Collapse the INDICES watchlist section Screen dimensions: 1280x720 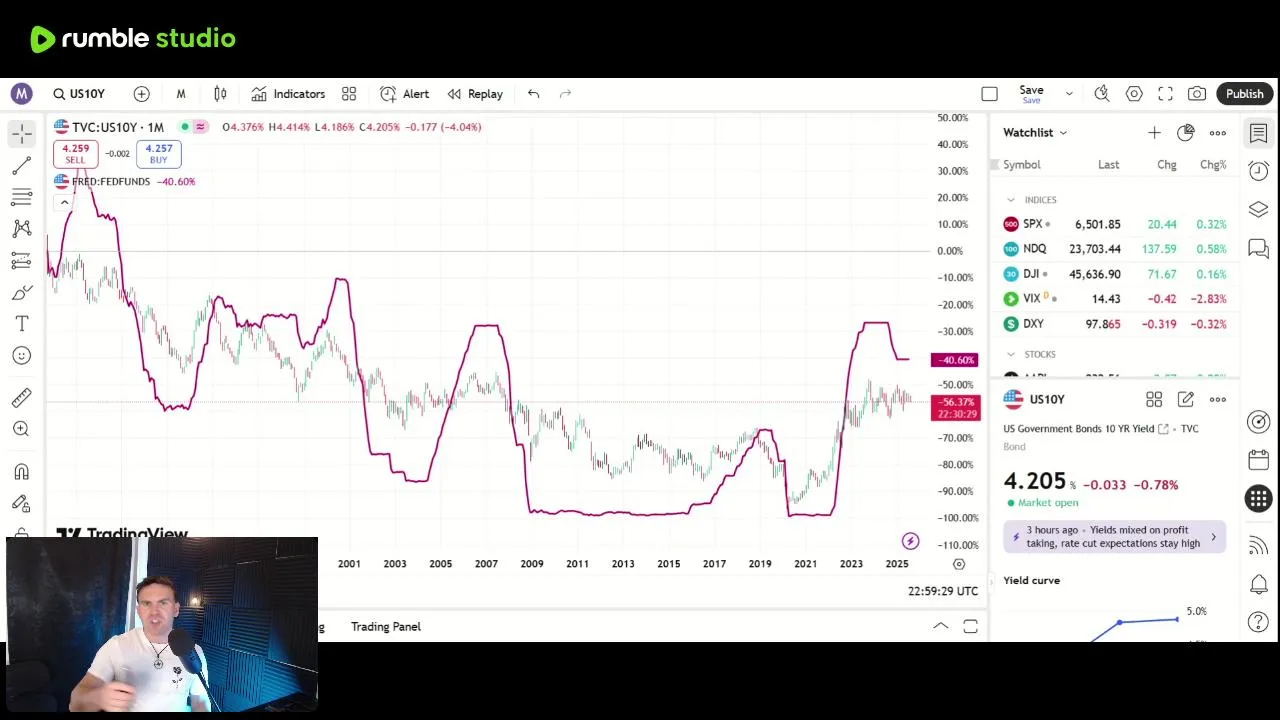pyautogui.click(x=1011, y=200)
